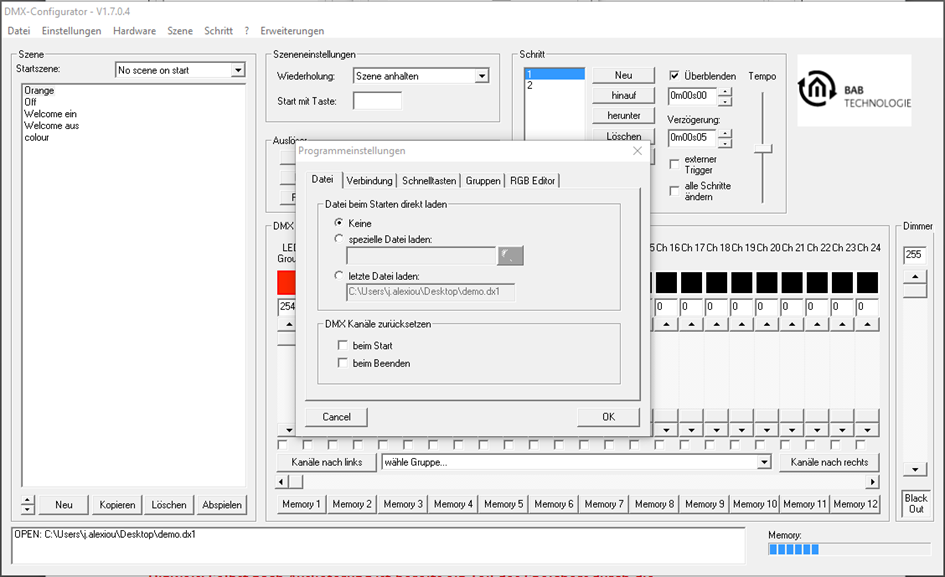Click the BAB Technologie logo
This screenshot has width=945, height=577.
pos(854,90)
